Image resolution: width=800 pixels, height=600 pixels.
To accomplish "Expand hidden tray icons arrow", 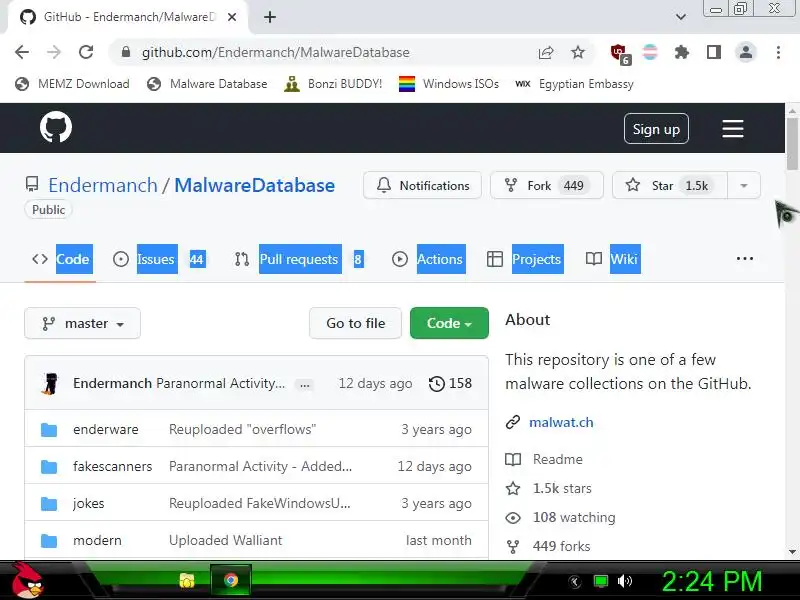I will [574, 581].
